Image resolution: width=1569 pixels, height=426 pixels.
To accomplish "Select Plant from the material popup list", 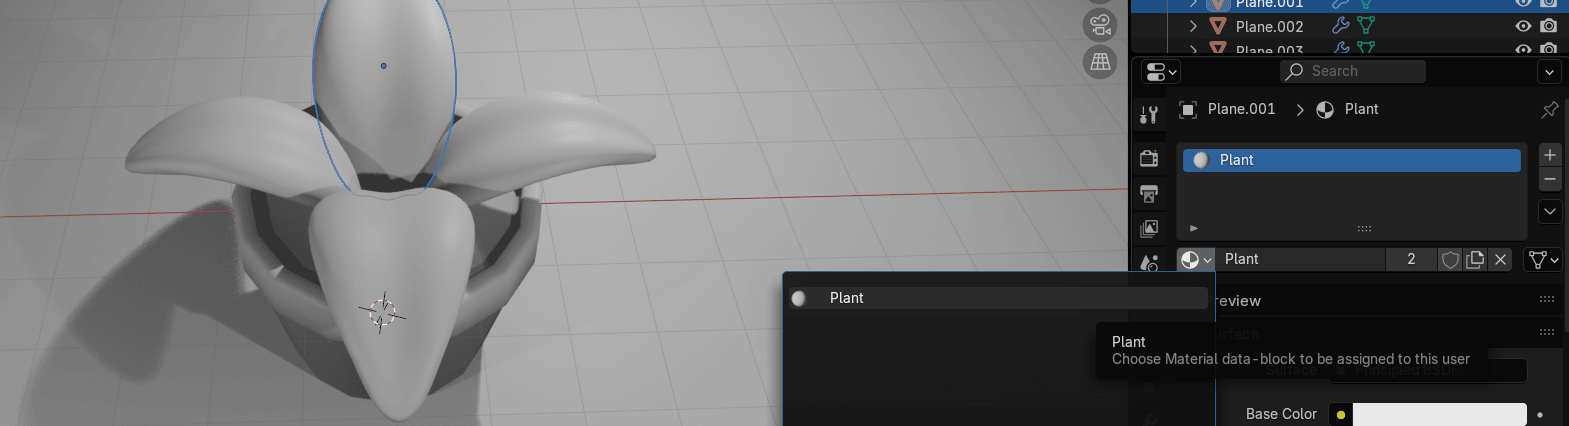I will (x=846, y=298).
